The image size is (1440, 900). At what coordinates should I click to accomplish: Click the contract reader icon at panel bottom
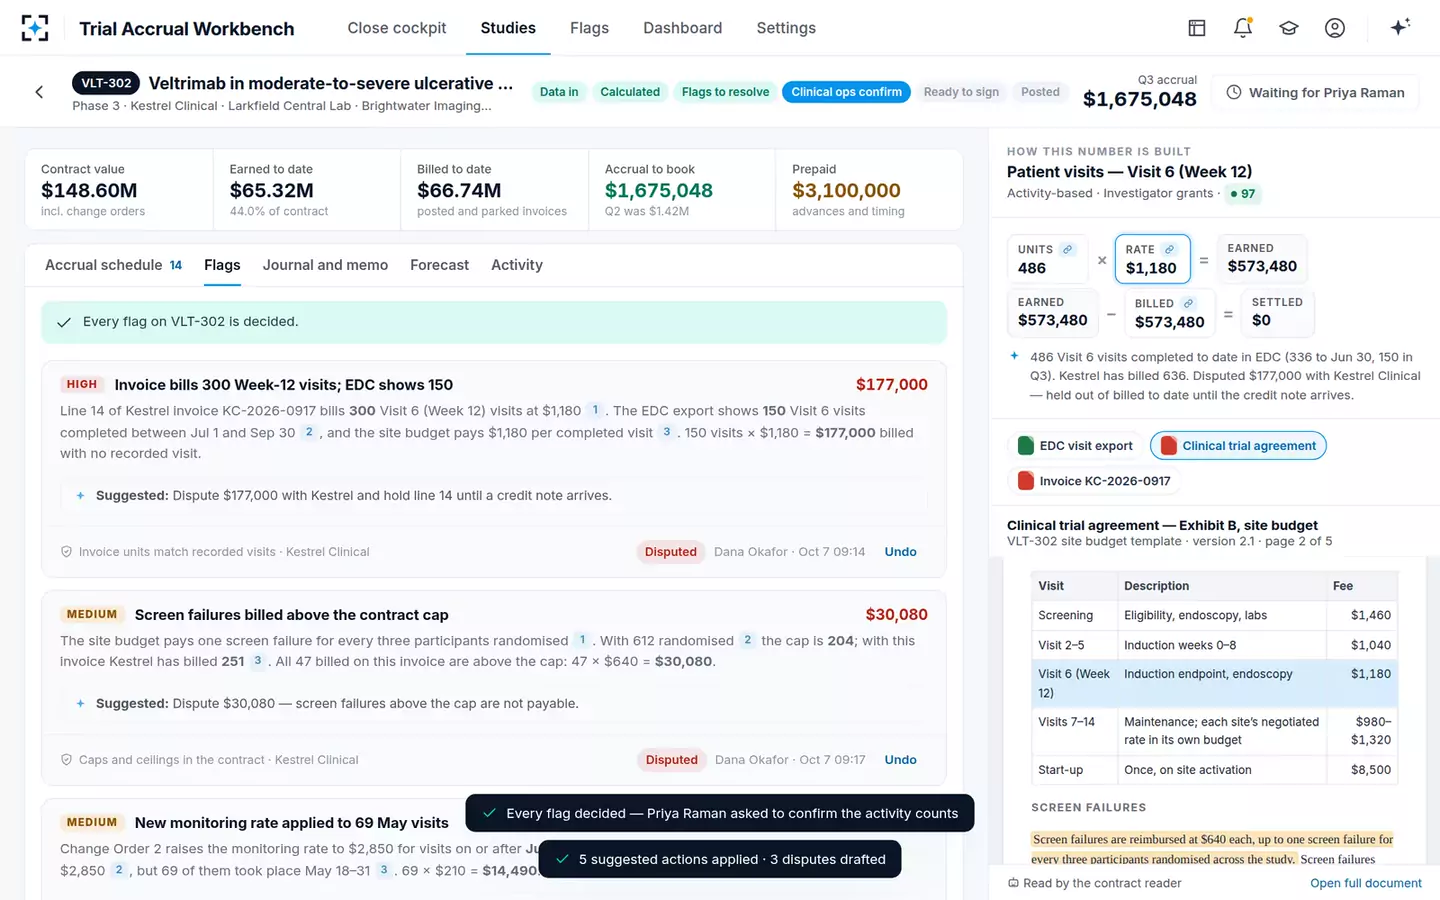(1013, 883)
